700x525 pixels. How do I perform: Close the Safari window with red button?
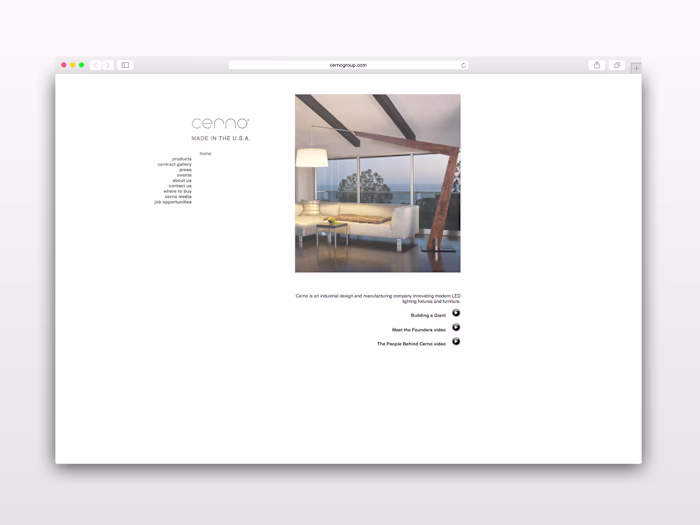pos(64,65)
